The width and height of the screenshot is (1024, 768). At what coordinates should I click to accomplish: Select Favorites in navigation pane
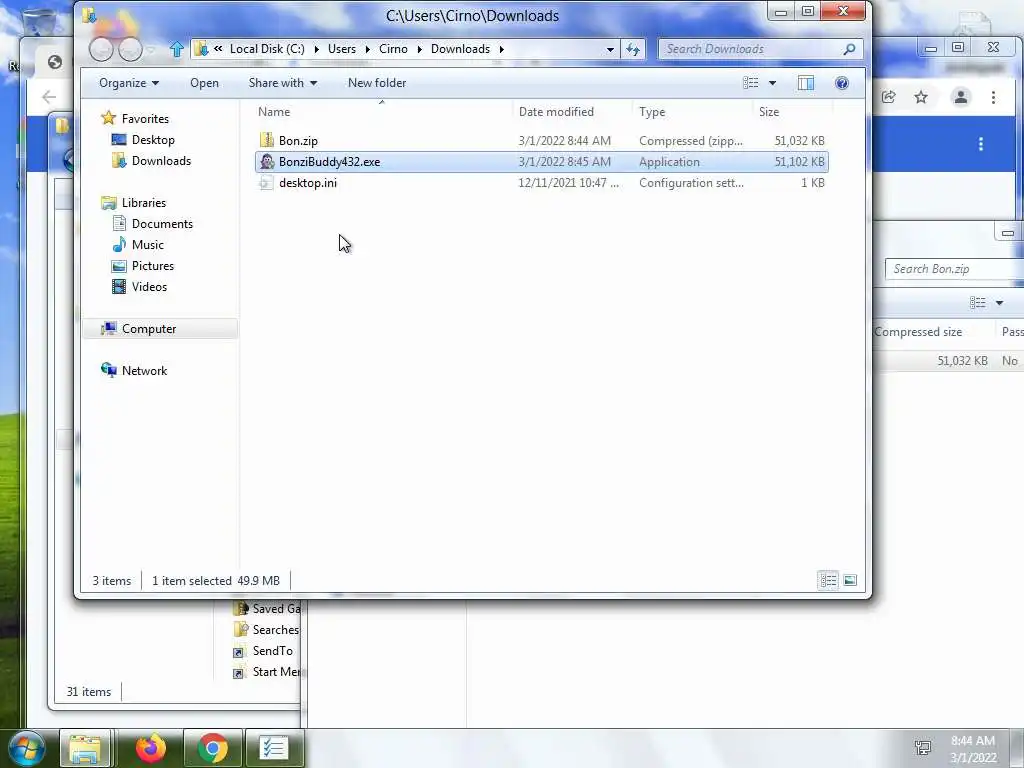145,119
